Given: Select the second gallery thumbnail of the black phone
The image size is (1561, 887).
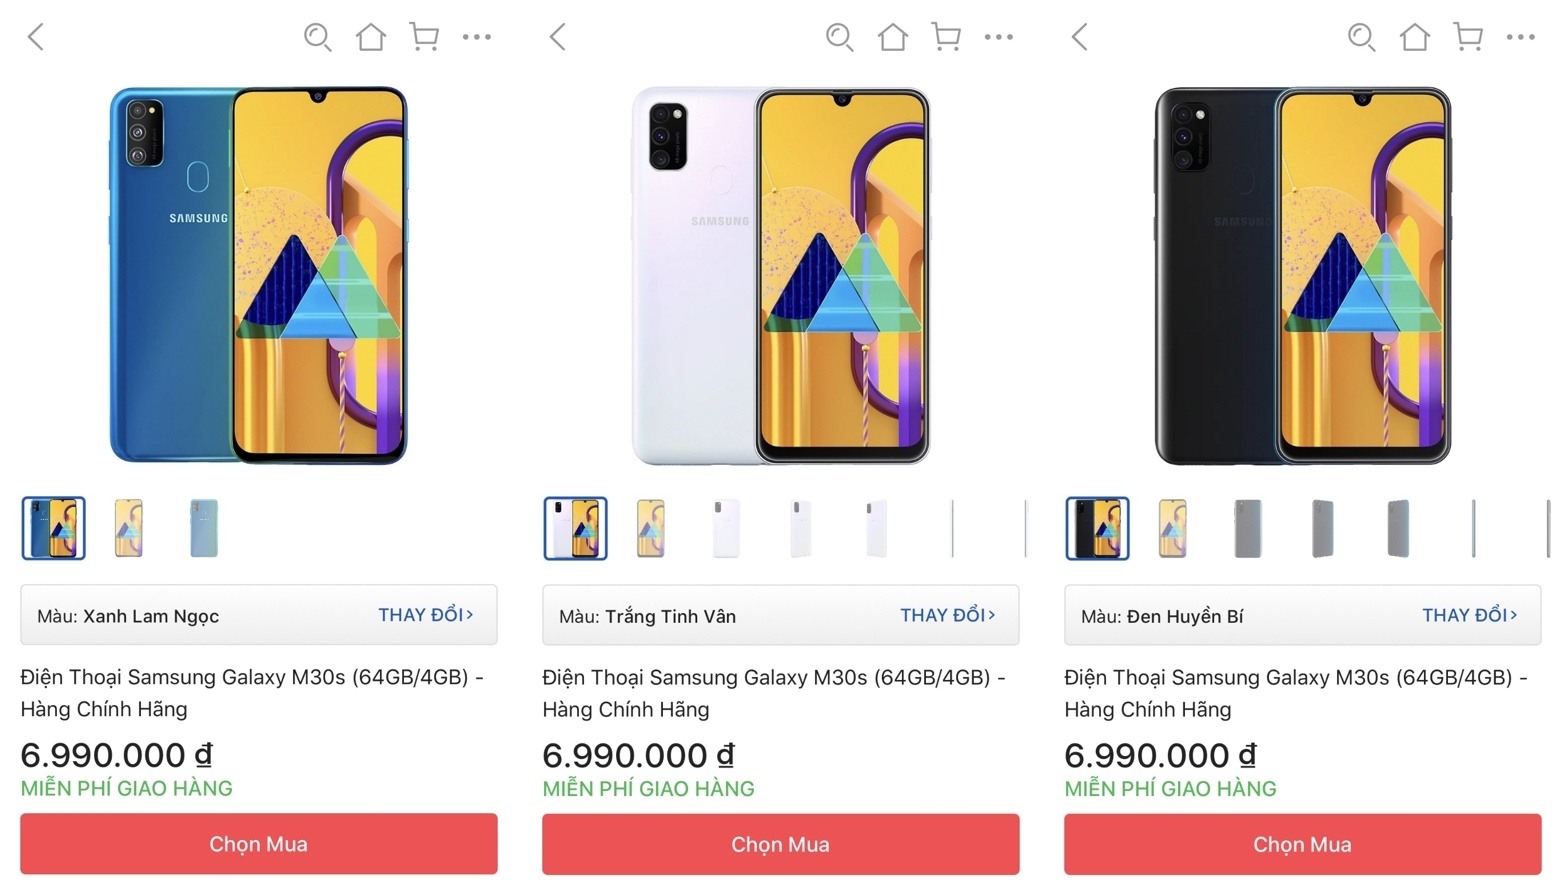Looking at the screenshot, I should click(x=1171, y=528).
